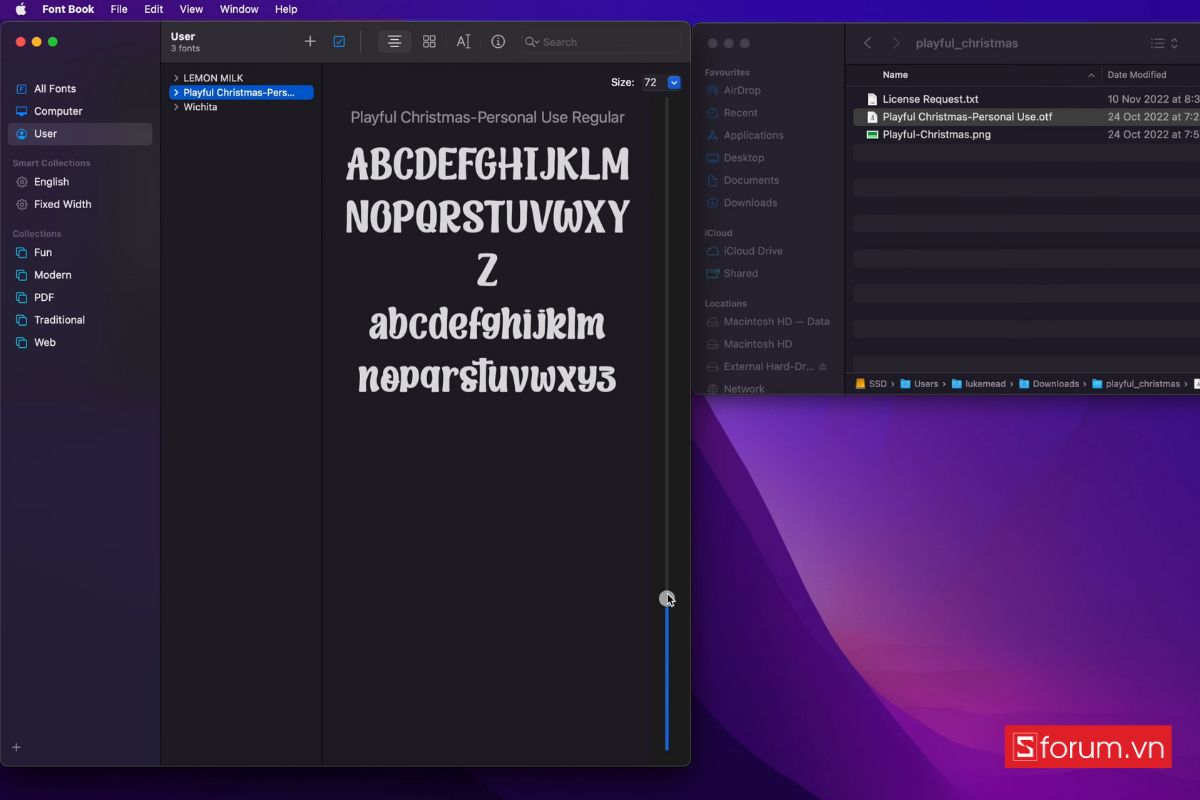Show font information with the info icon
This screenshot has width=1200, height=800.
tap(498, 41)
